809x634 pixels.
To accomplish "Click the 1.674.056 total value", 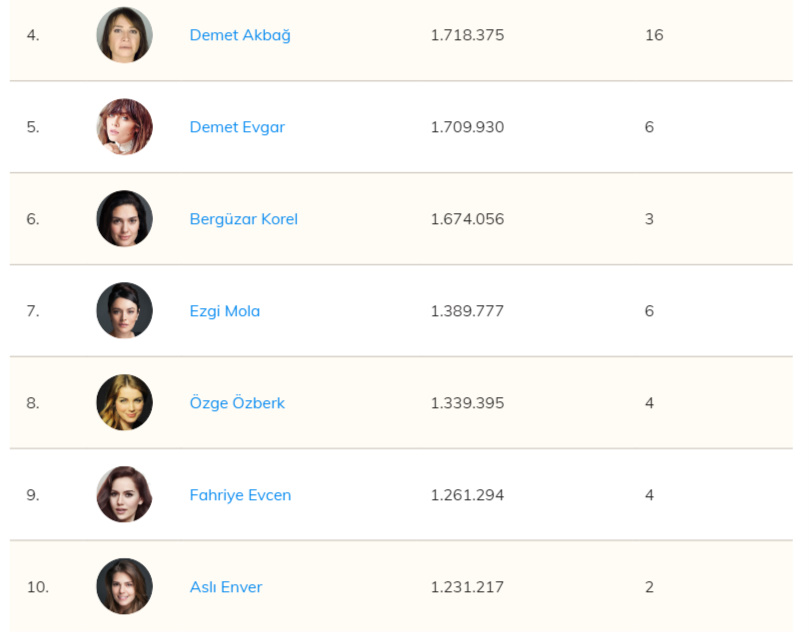I will [x=467, y=219].
